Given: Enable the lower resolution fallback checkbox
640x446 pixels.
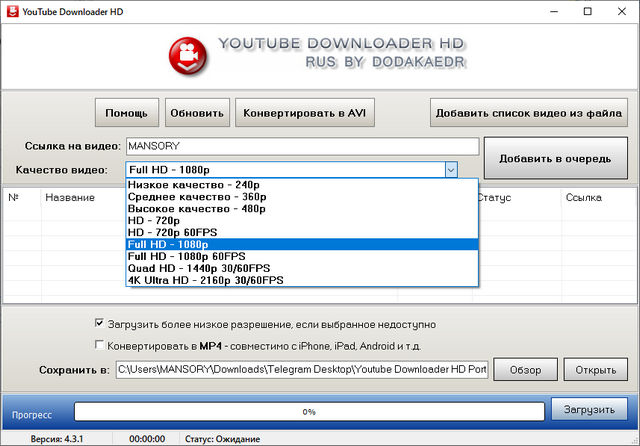Looking at the screenshot, I should tap(98, 324).
